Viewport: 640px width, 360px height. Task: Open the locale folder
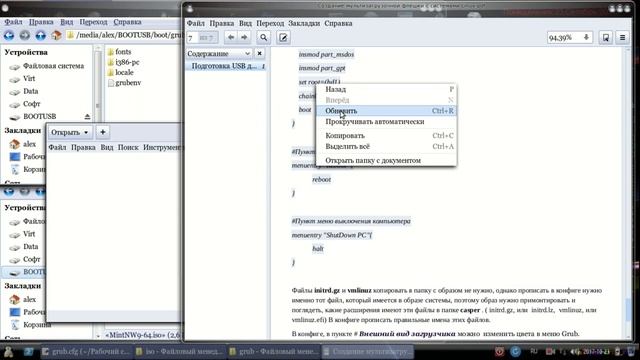(x=120, y=72)
